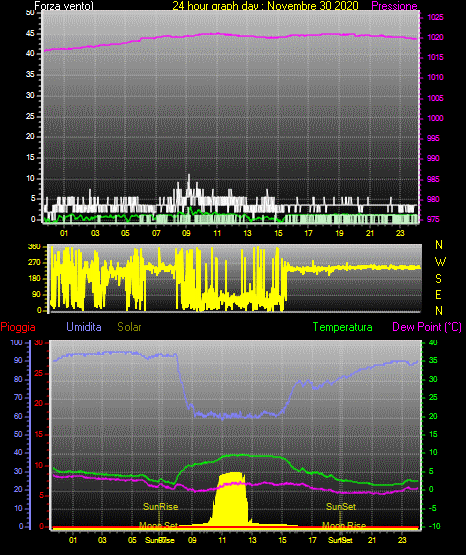Screen dimensions: 466x555
Task: Click the yellow solar radiation peak
Action: pos(232,499)
